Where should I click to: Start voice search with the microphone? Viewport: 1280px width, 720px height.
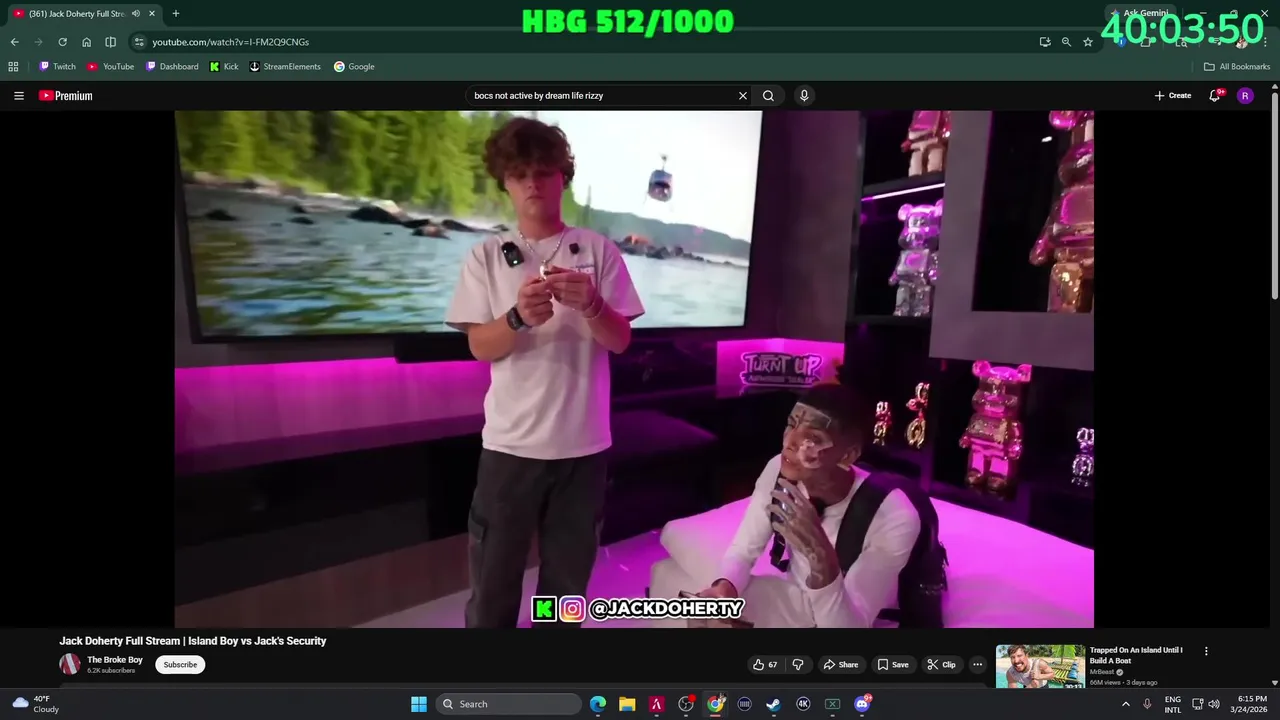[804, 96]
